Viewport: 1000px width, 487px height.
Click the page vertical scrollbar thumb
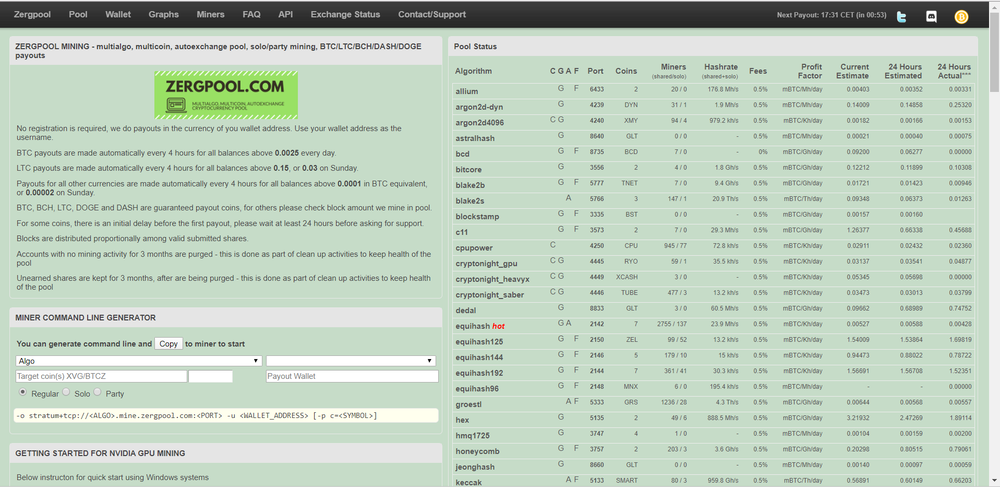coord(994,53)
